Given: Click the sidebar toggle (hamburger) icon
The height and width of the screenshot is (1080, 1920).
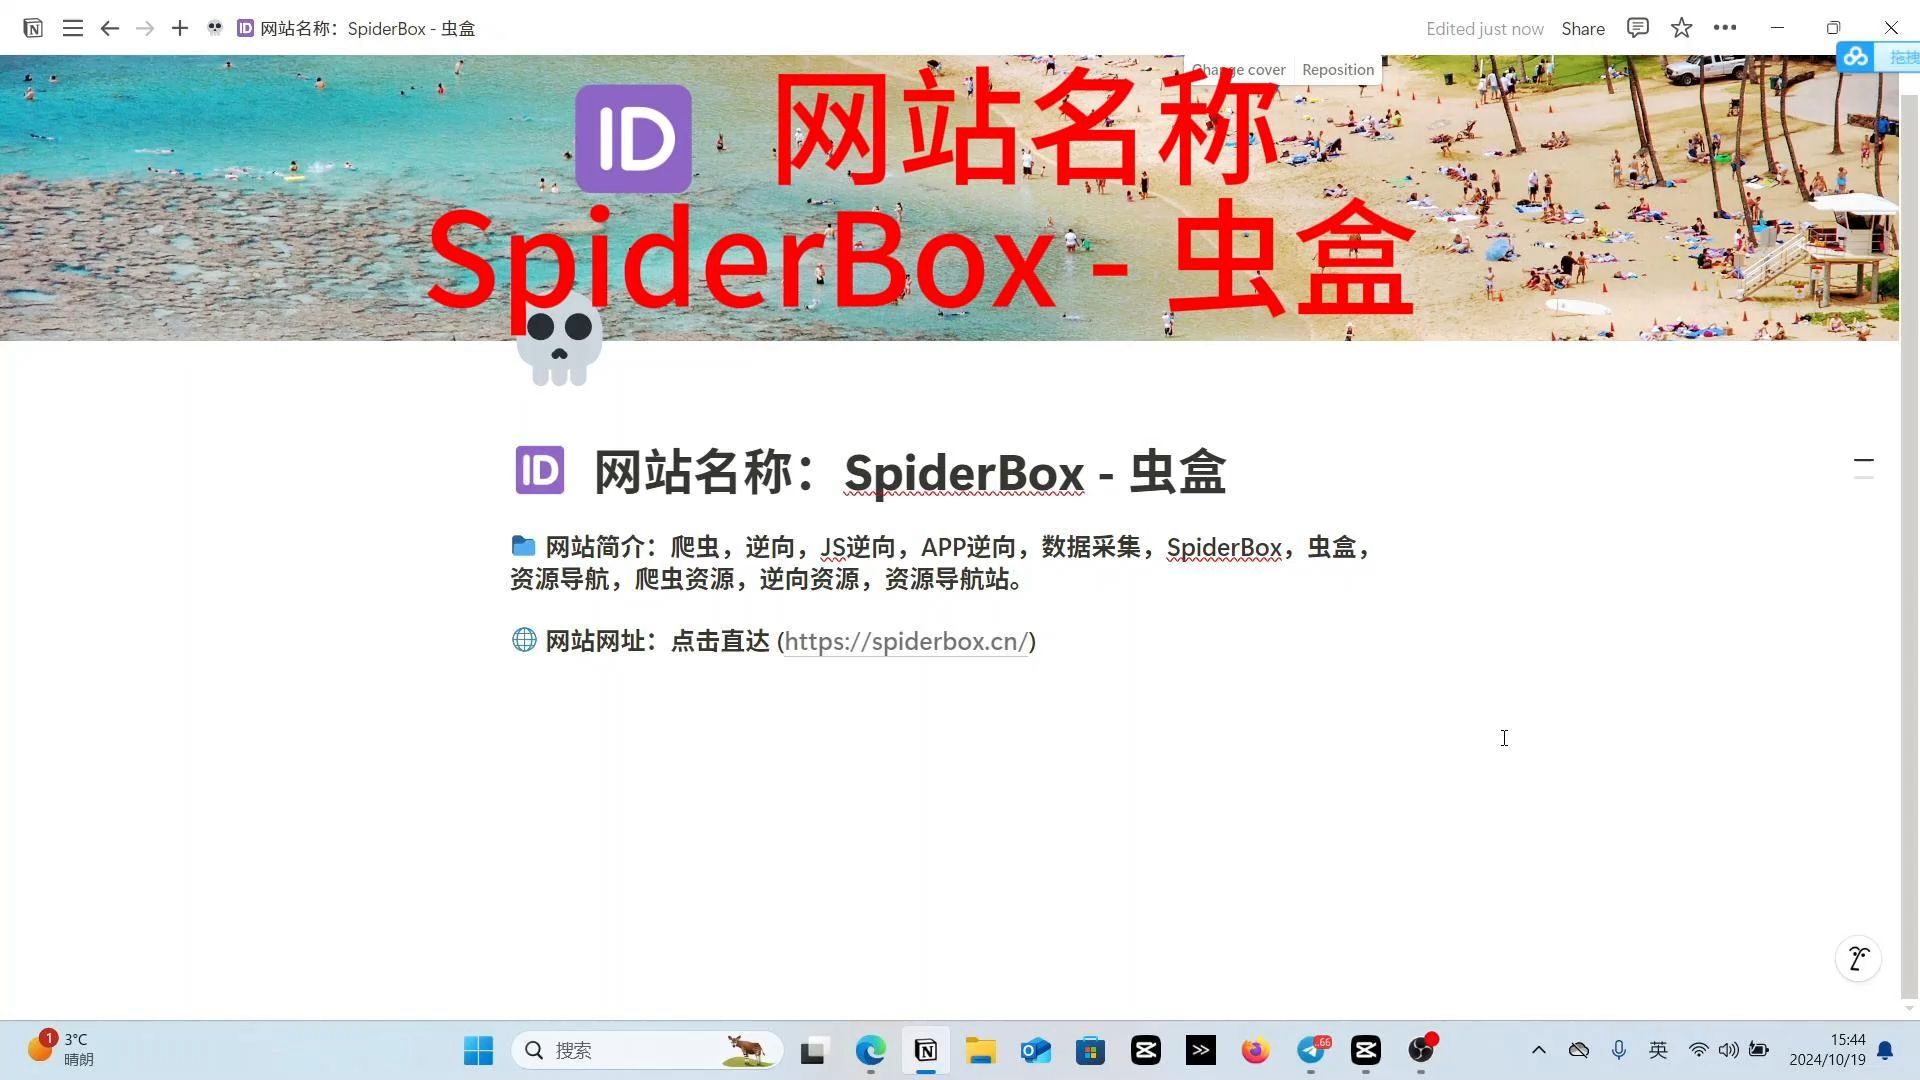Looking at the screenshot, I should [71, 28].
